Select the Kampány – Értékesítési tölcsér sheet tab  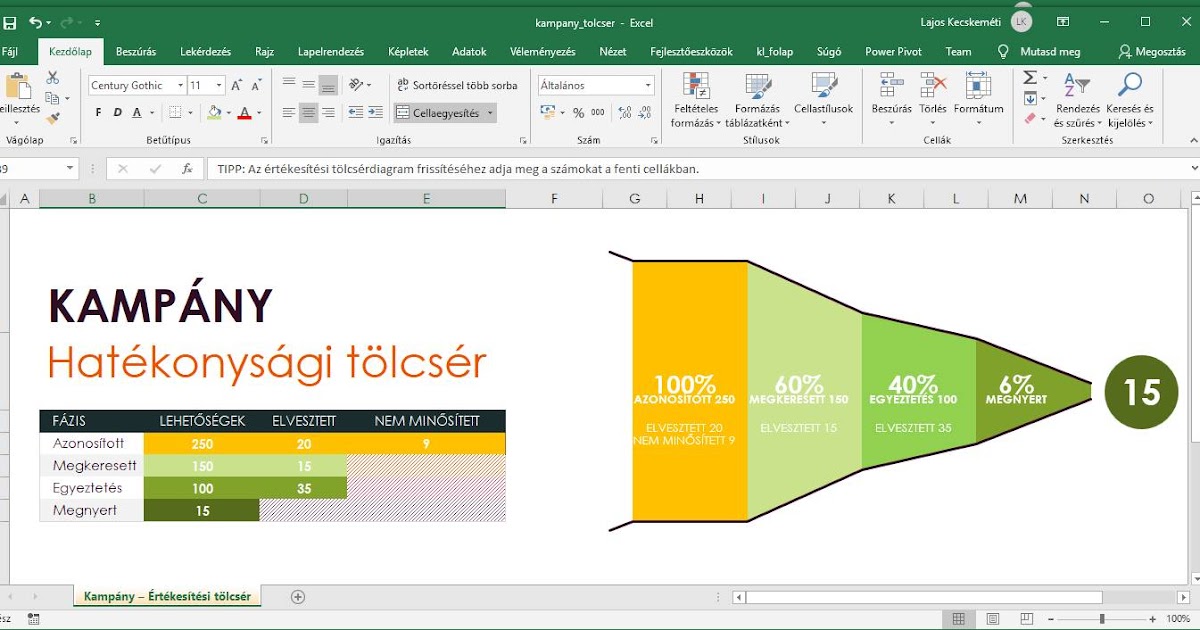click(165, 595)
